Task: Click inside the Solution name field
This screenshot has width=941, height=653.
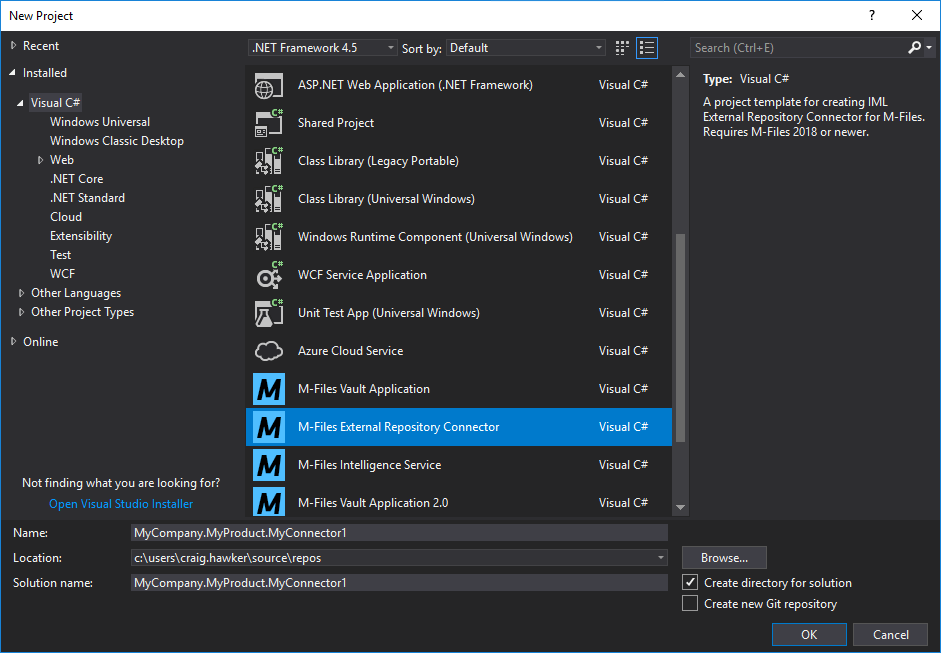Action: coord(400,582)
